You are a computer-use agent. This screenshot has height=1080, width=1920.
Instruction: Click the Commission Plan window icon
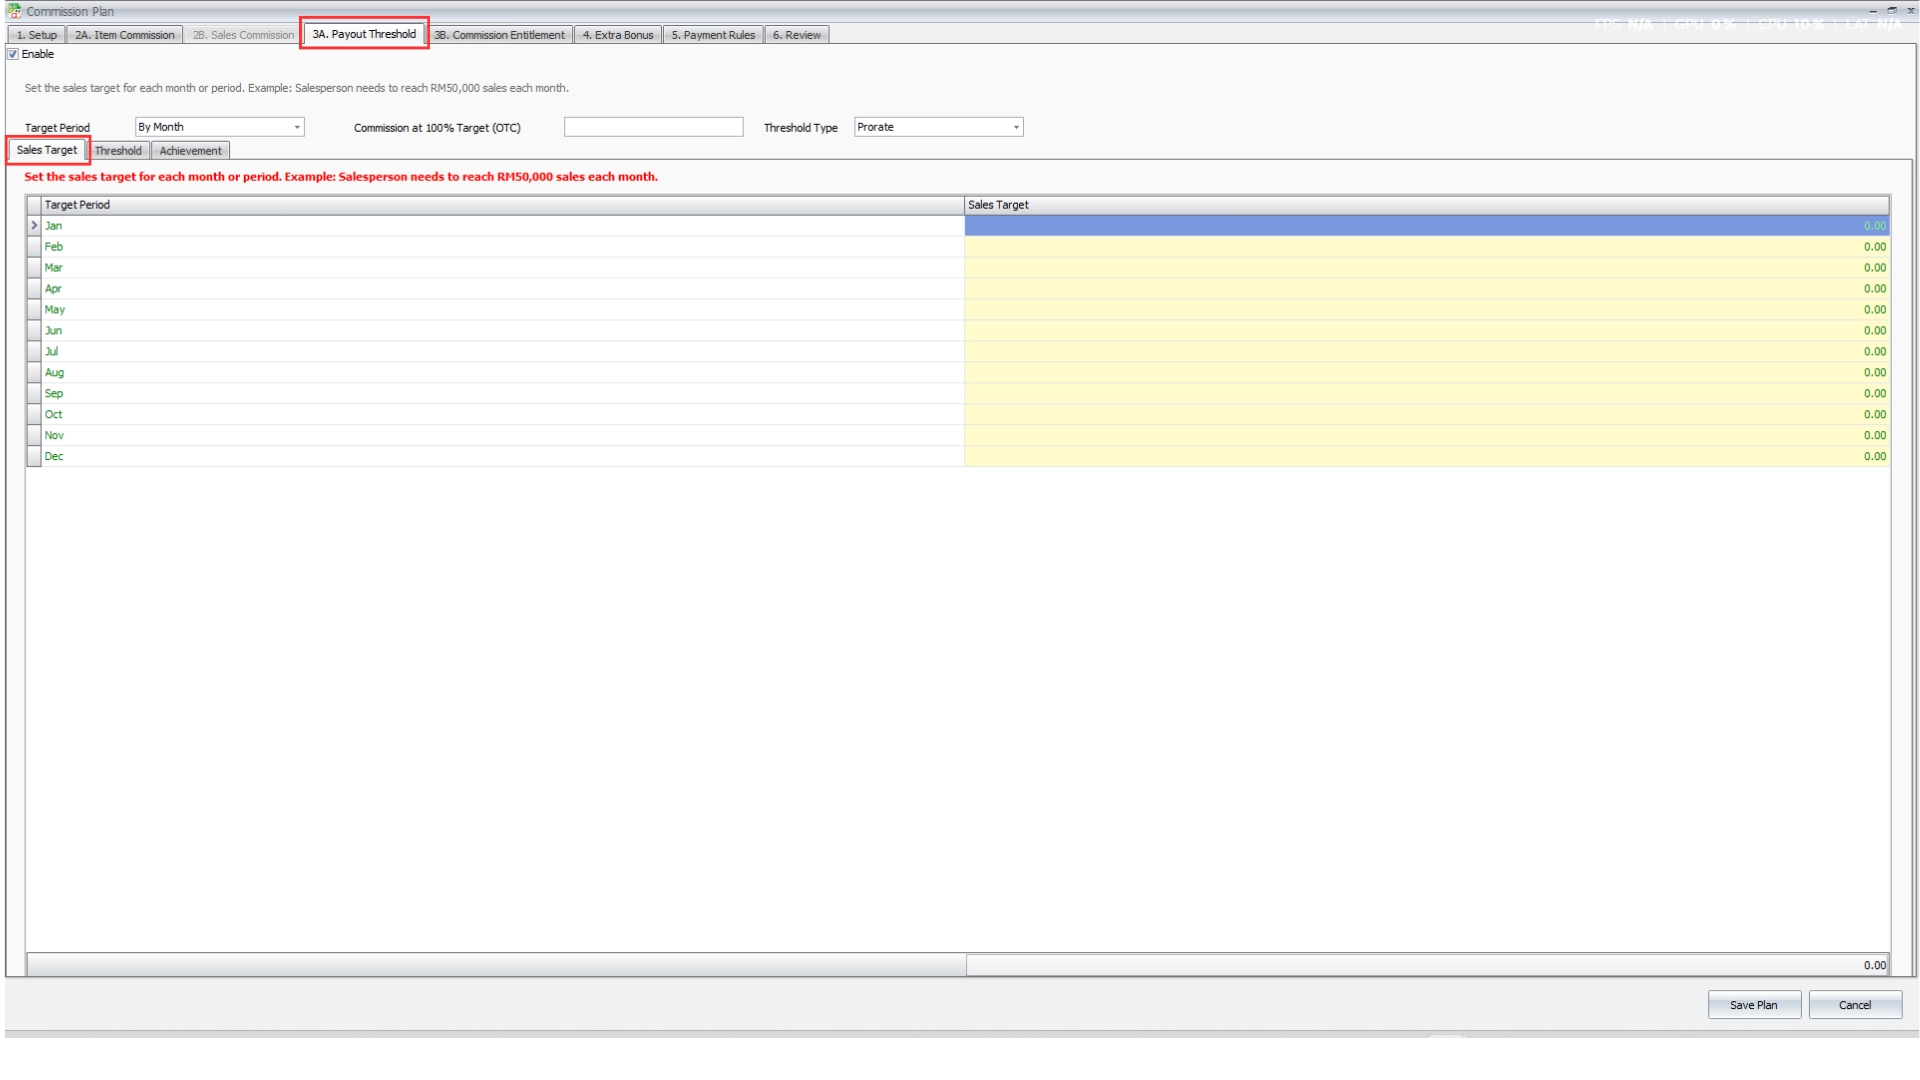tap(15, 11)
